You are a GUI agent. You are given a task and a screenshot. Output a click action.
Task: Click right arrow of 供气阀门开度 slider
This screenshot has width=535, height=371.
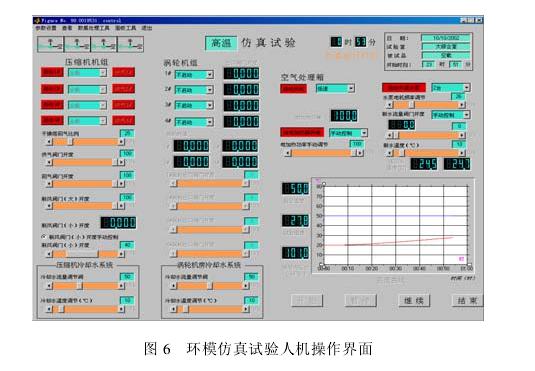point(121,162)
